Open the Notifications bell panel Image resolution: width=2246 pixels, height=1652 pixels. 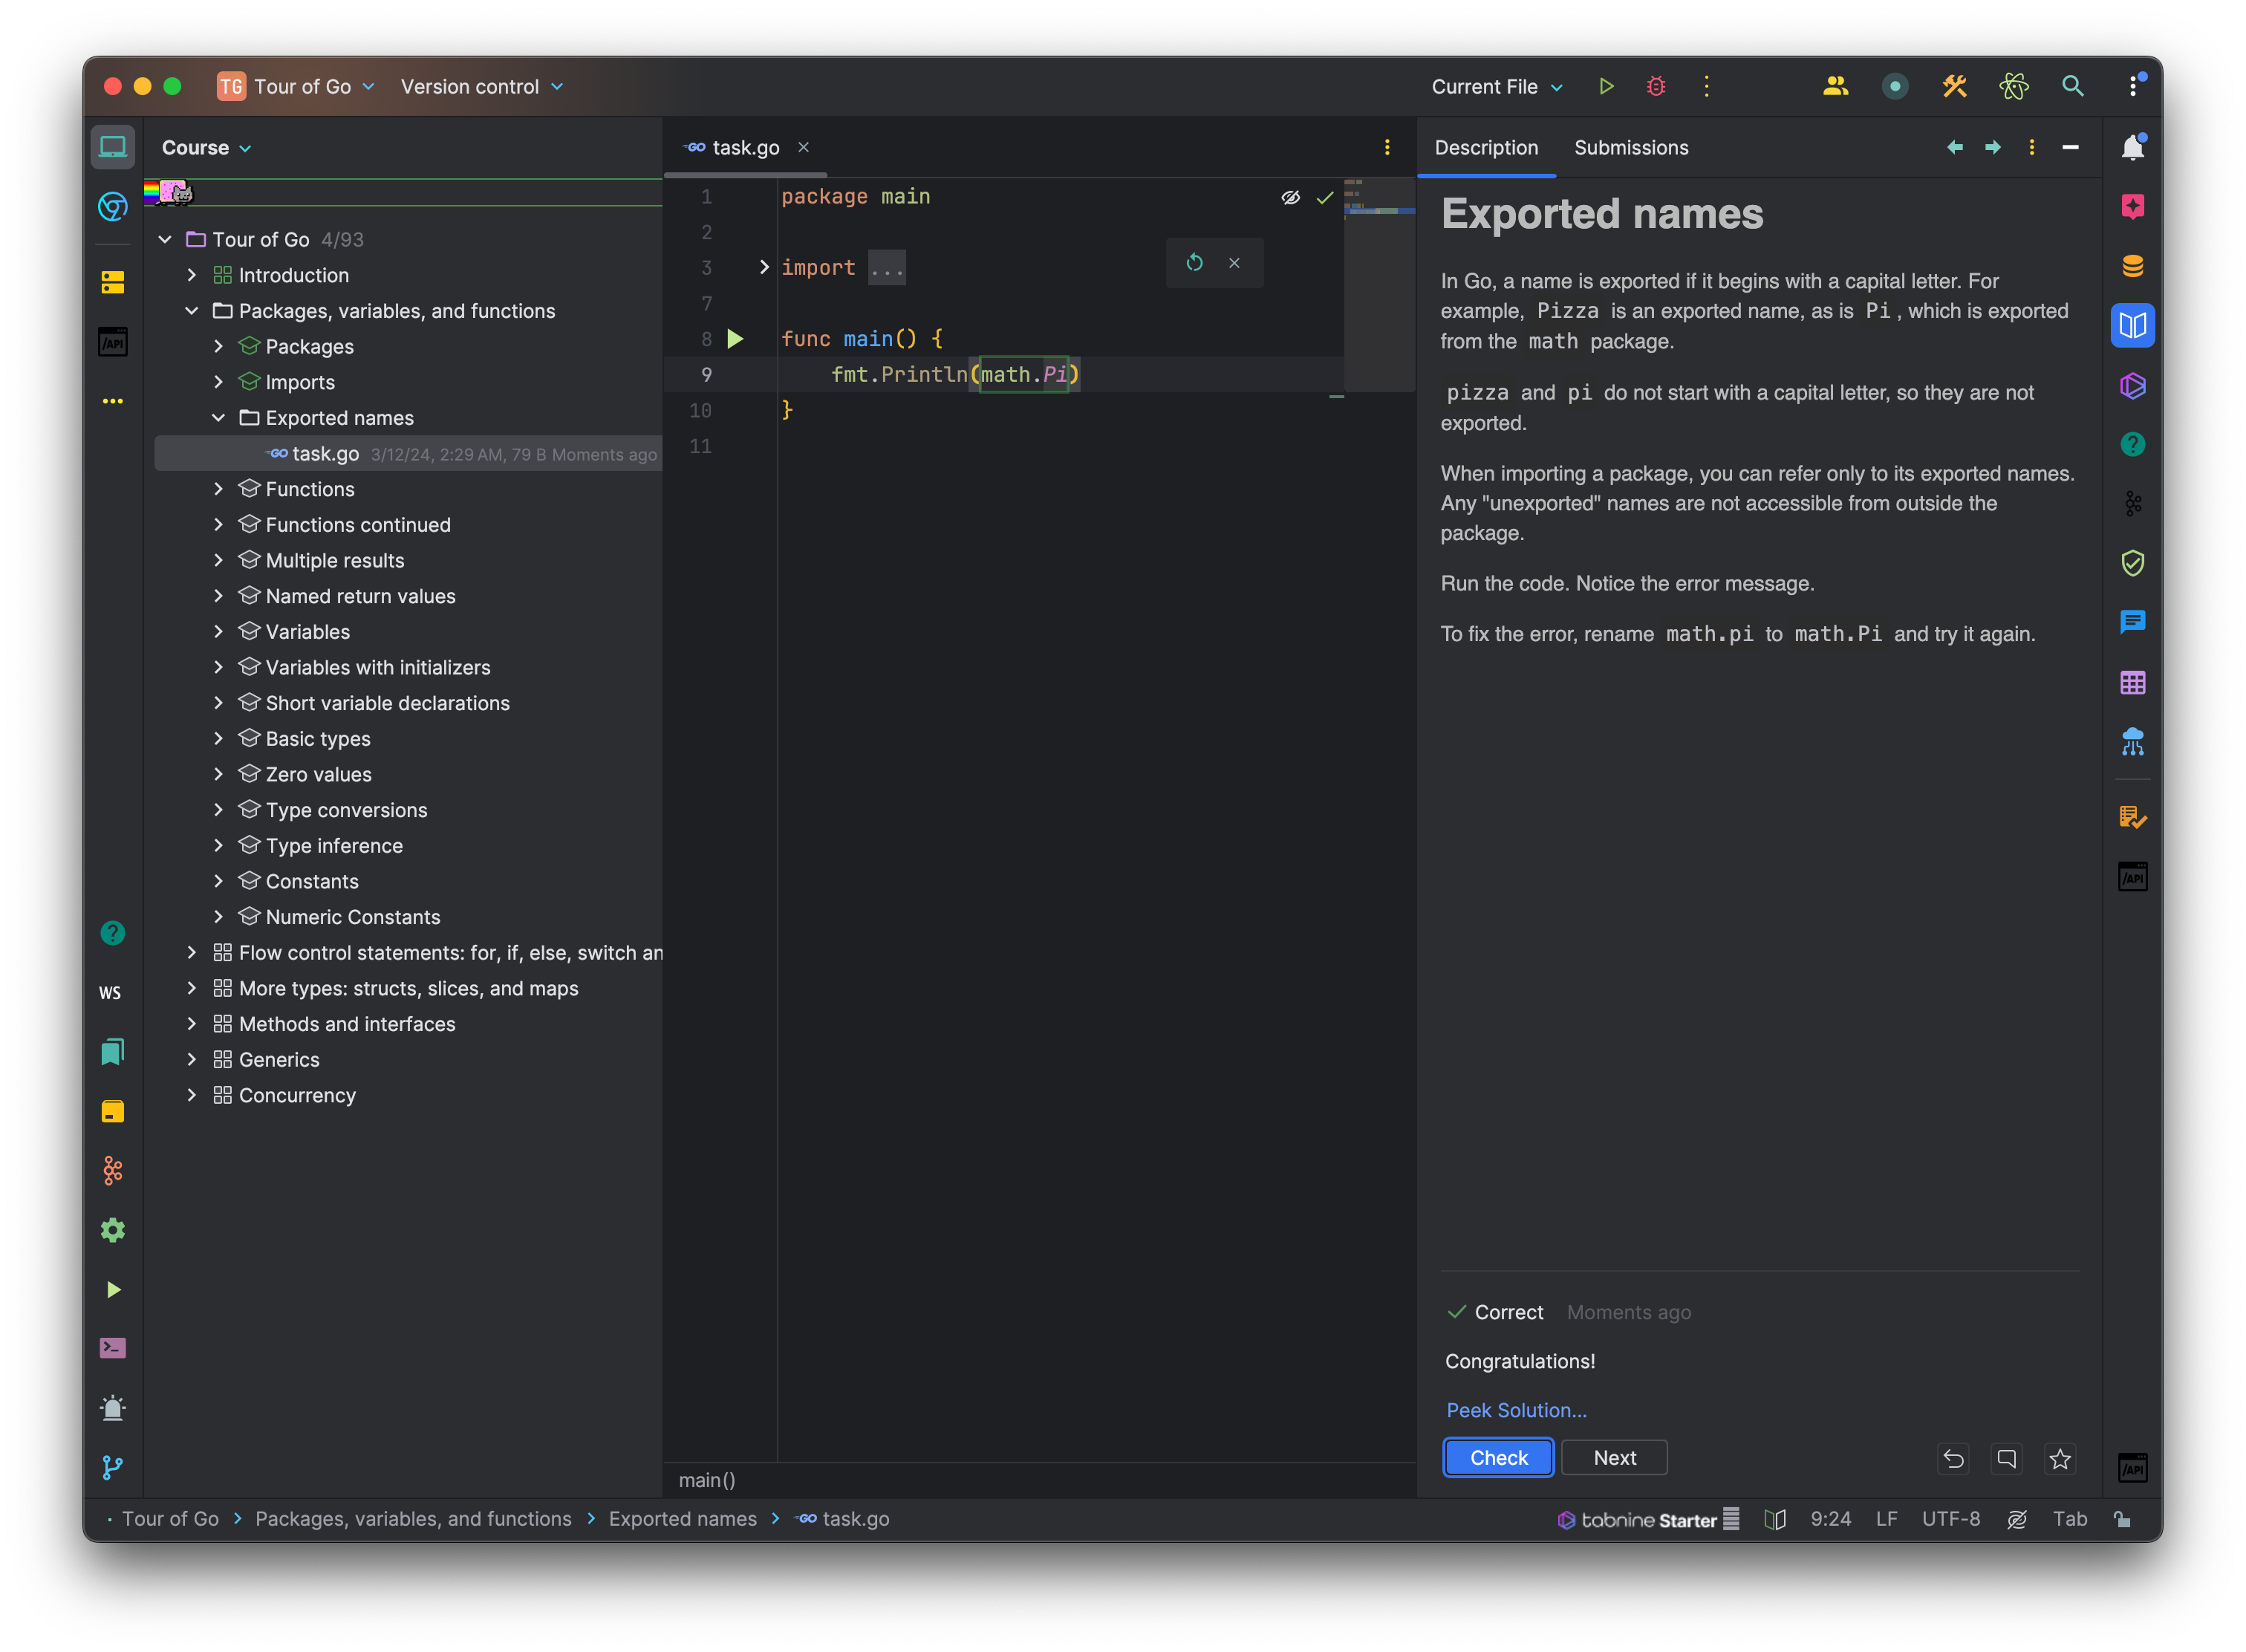(2132, 148)
